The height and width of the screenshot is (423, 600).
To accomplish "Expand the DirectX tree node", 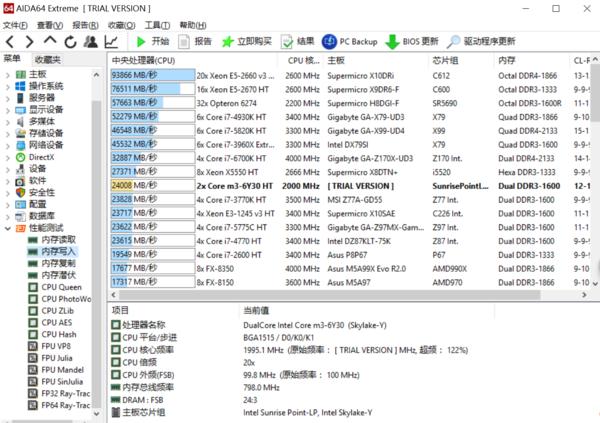I will [x=8, y=157].
